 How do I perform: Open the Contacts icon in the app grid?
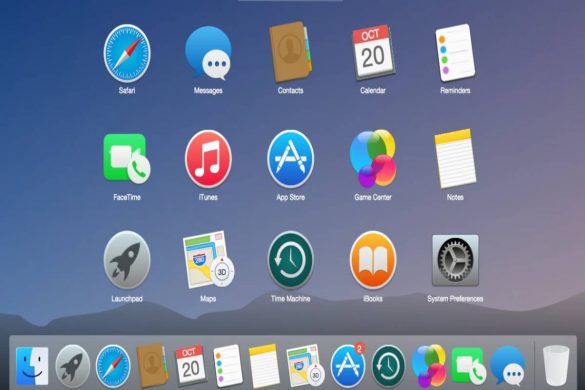(290, 52)
